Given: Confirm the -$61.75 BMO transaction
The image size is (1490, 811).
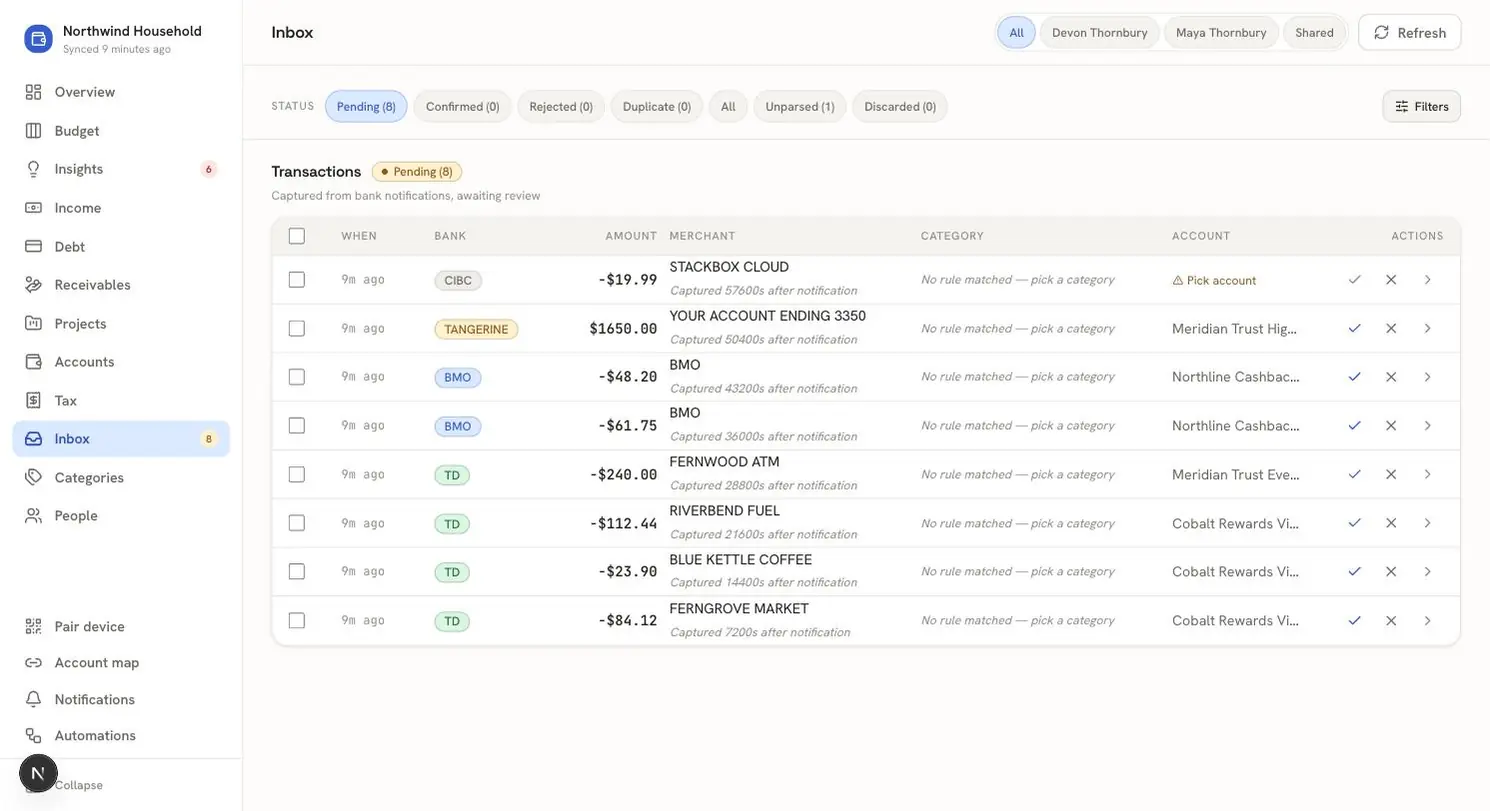Looking at the screenshot, I should 1354,426.
